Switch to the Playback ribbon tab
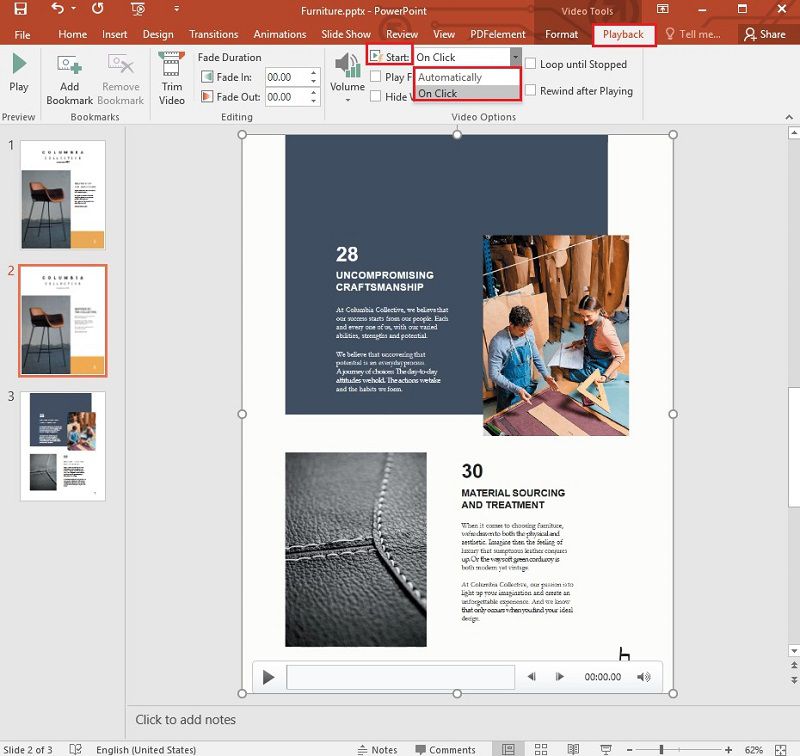This screenshot has width=800, height=756. 624,34
